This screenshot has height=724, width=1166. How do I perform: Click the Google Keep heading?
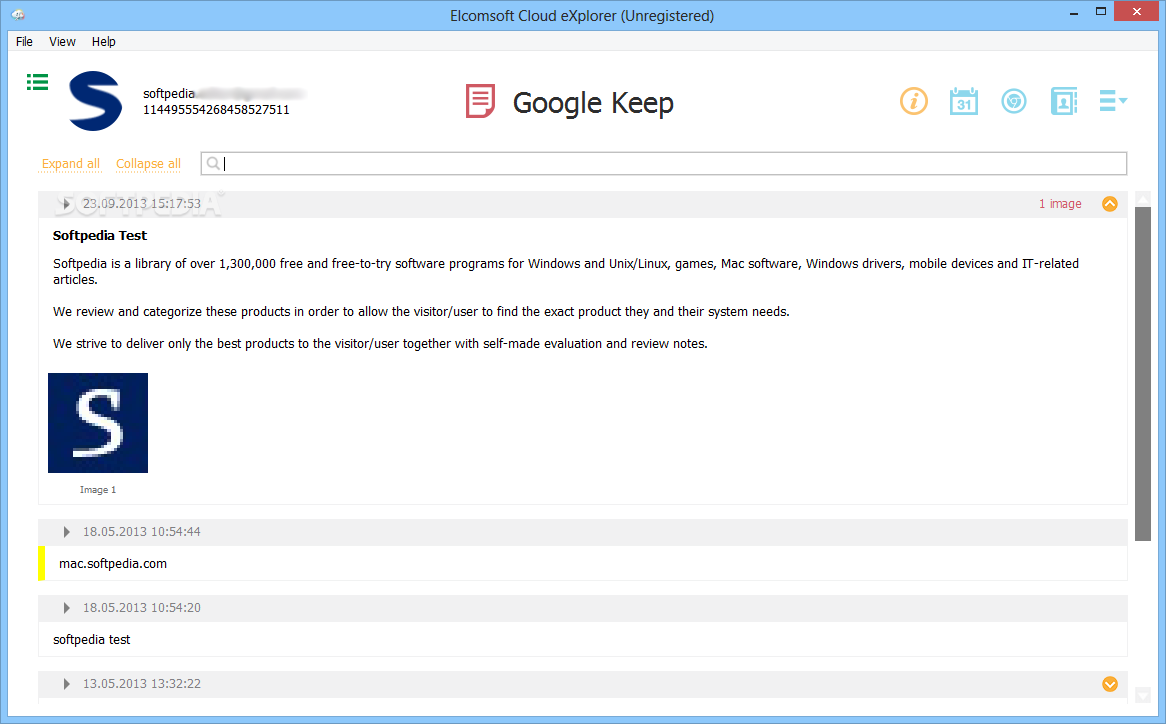pyautogui.click(x=593, y=103)
